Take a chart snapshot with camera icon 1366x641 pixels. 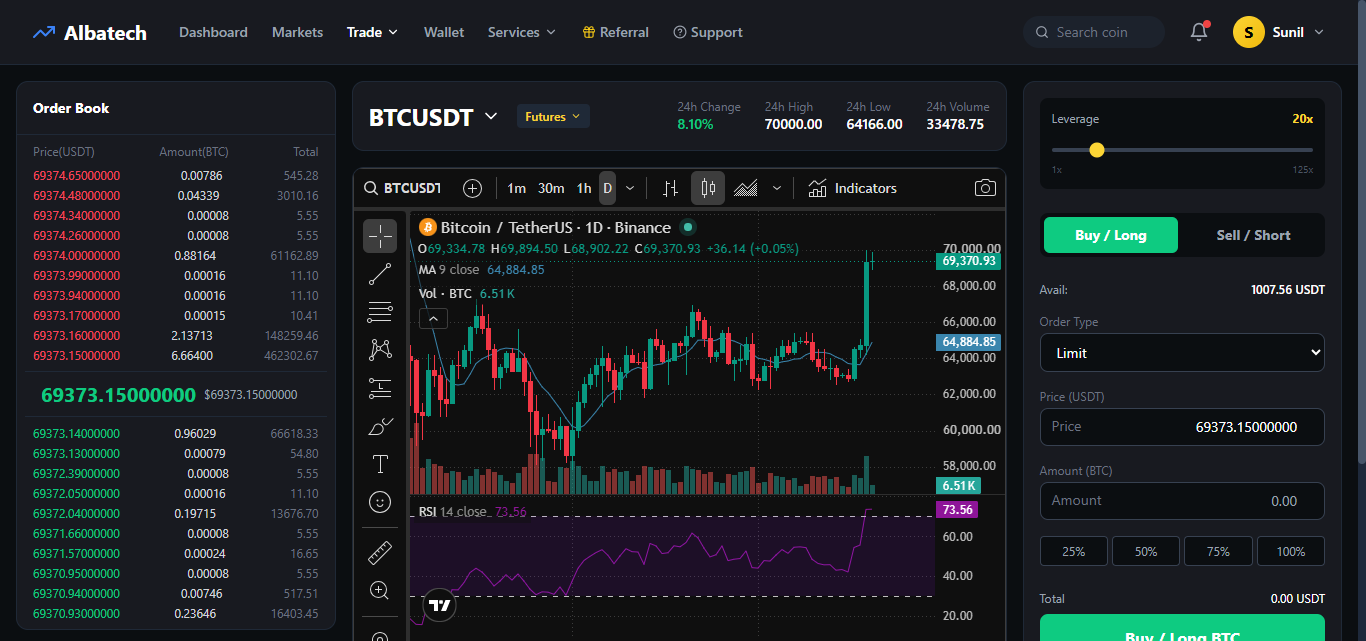pyautogui.click(x=985, y=188)
